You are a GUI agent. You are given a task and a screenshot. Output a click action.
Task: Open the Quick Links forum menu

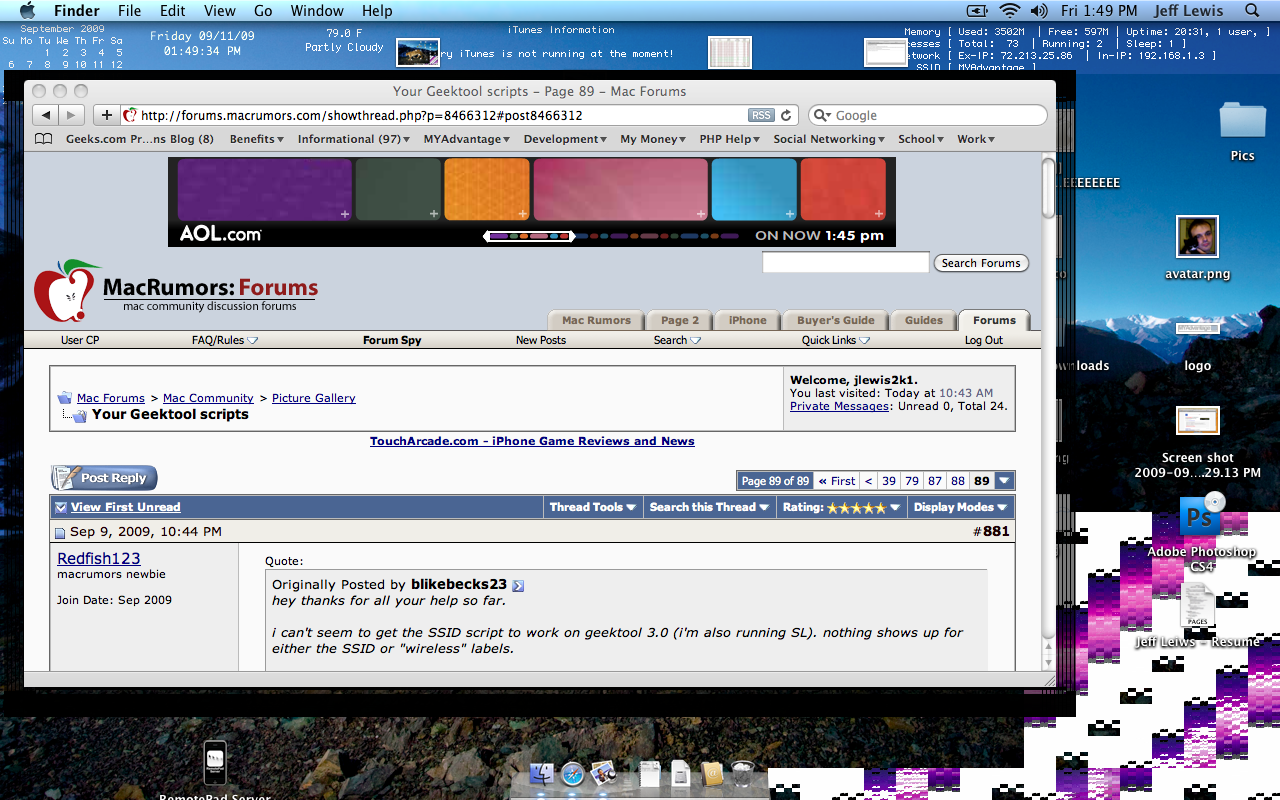pos(835,340)
